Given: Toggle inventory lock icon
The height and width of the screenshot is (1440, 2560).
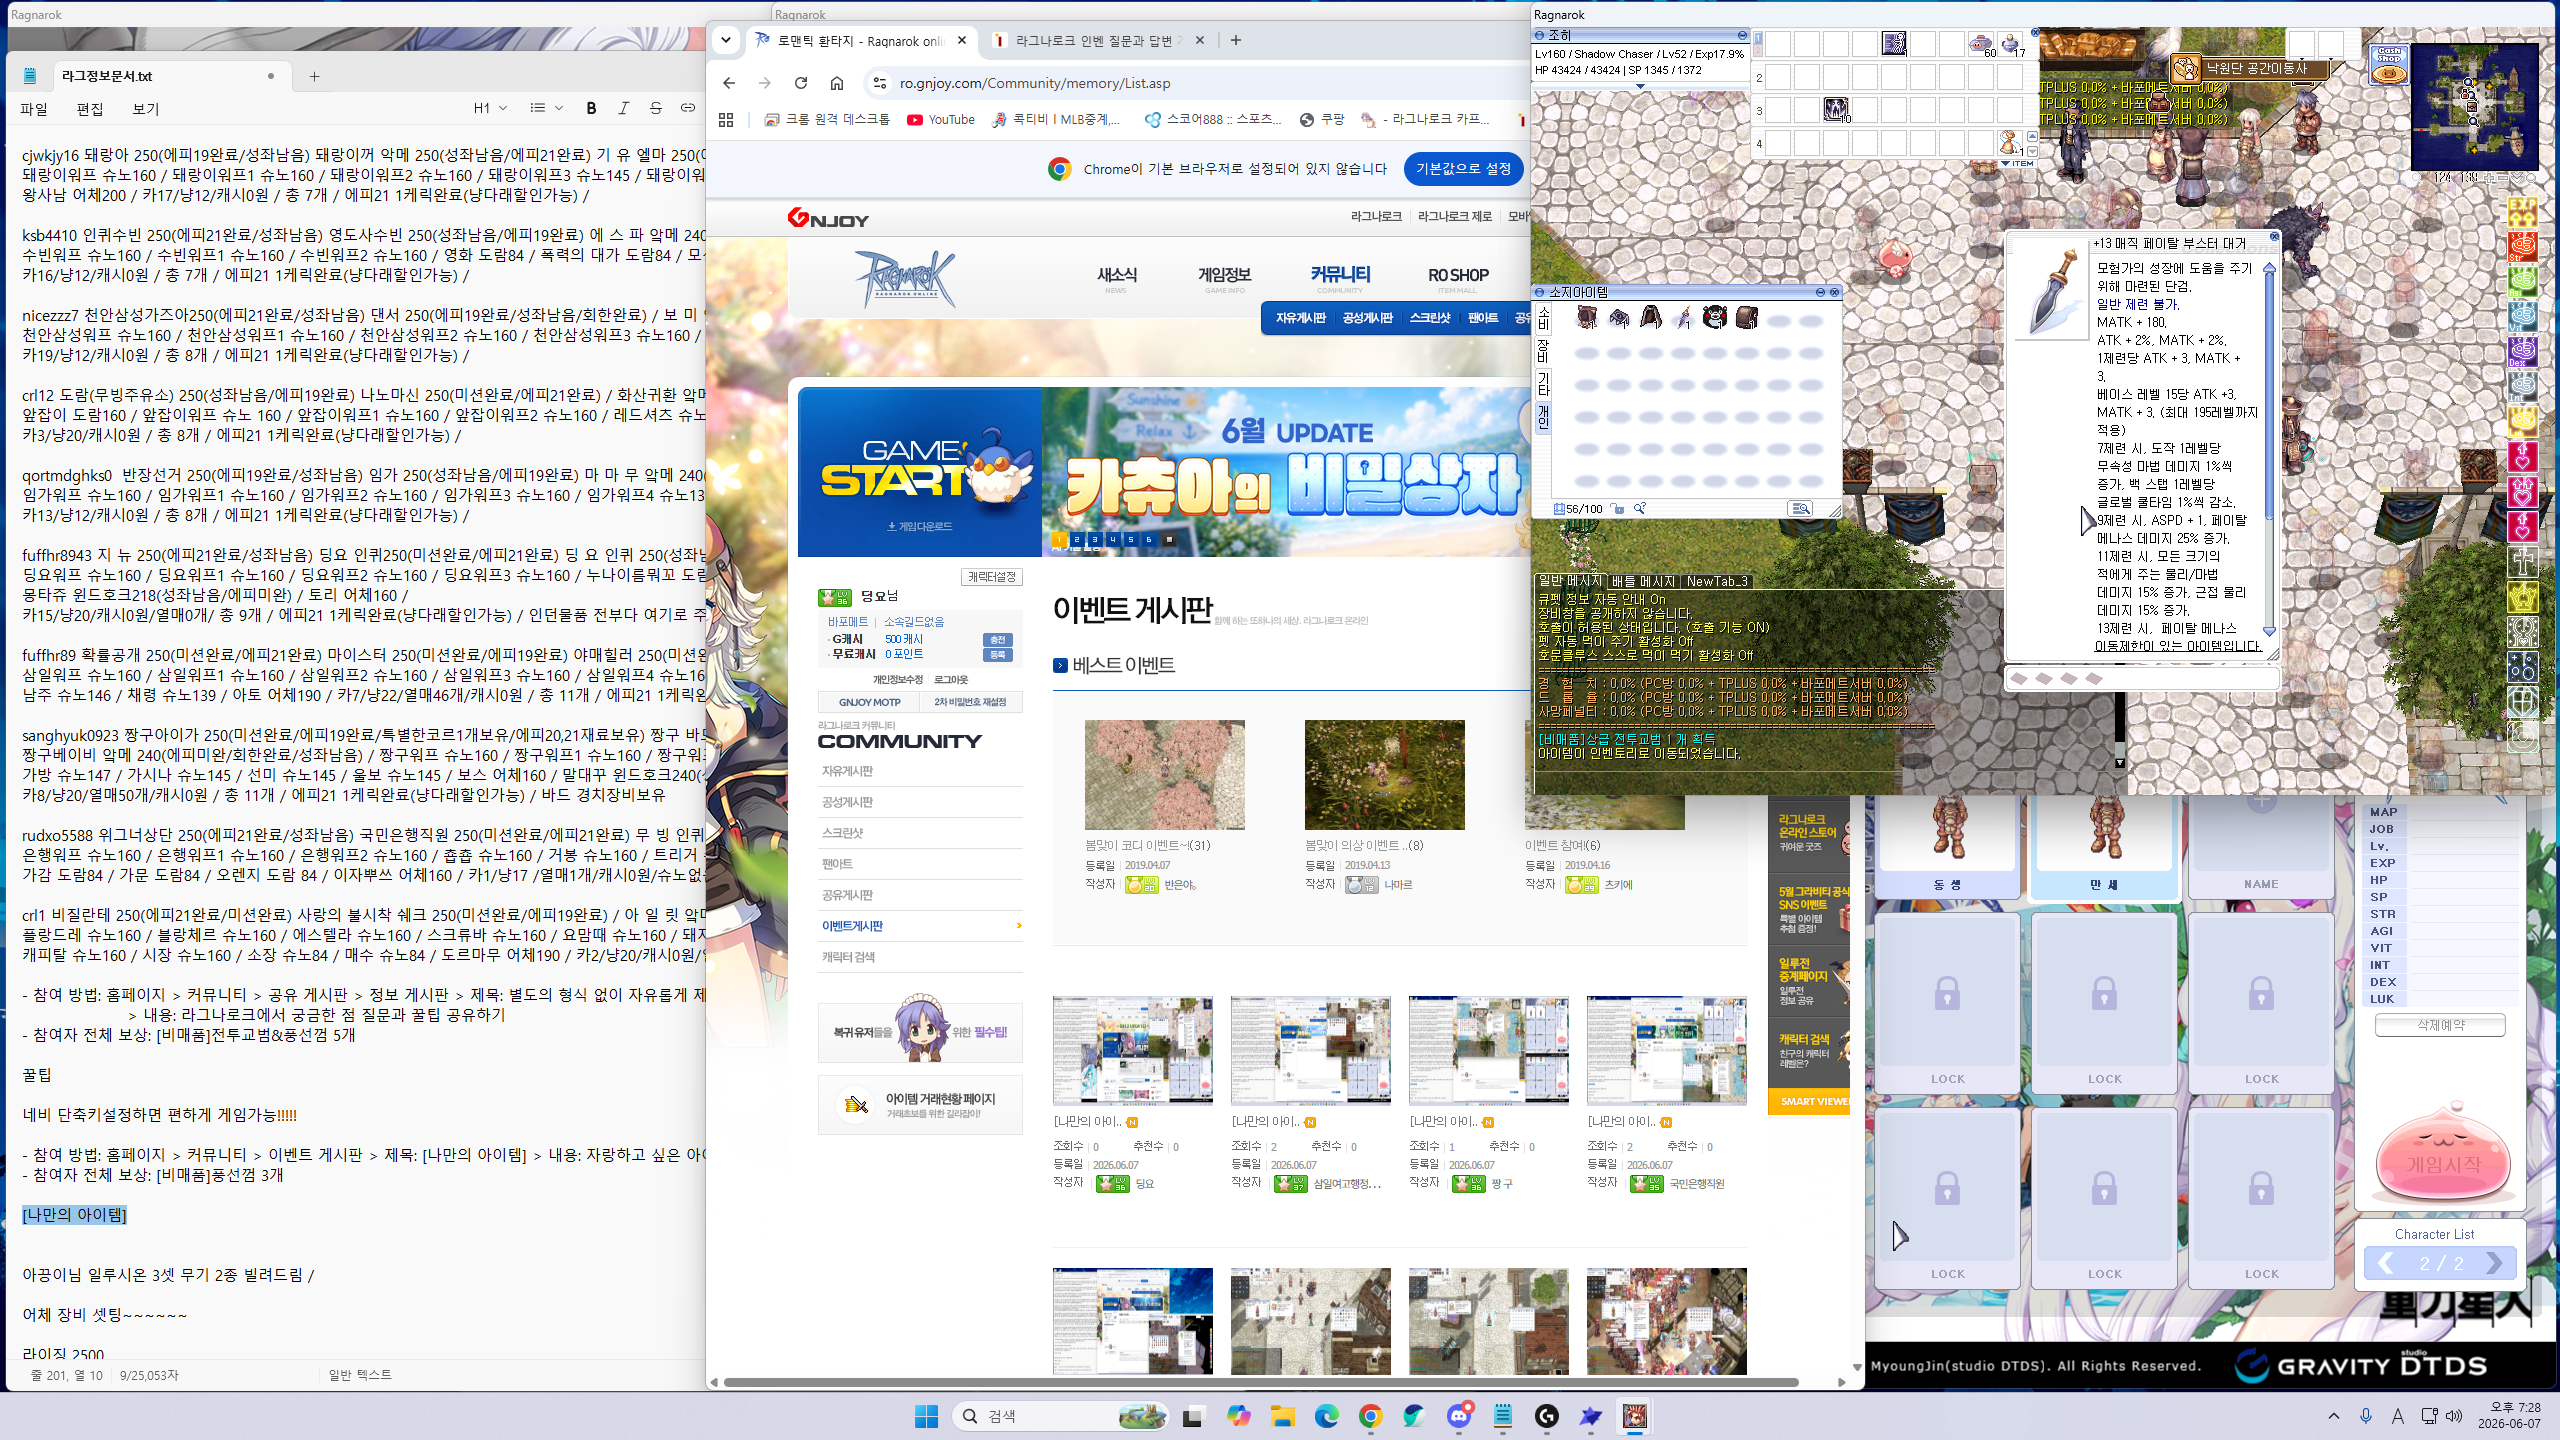Looking at the screenshot, I should tap(1617, 509).
